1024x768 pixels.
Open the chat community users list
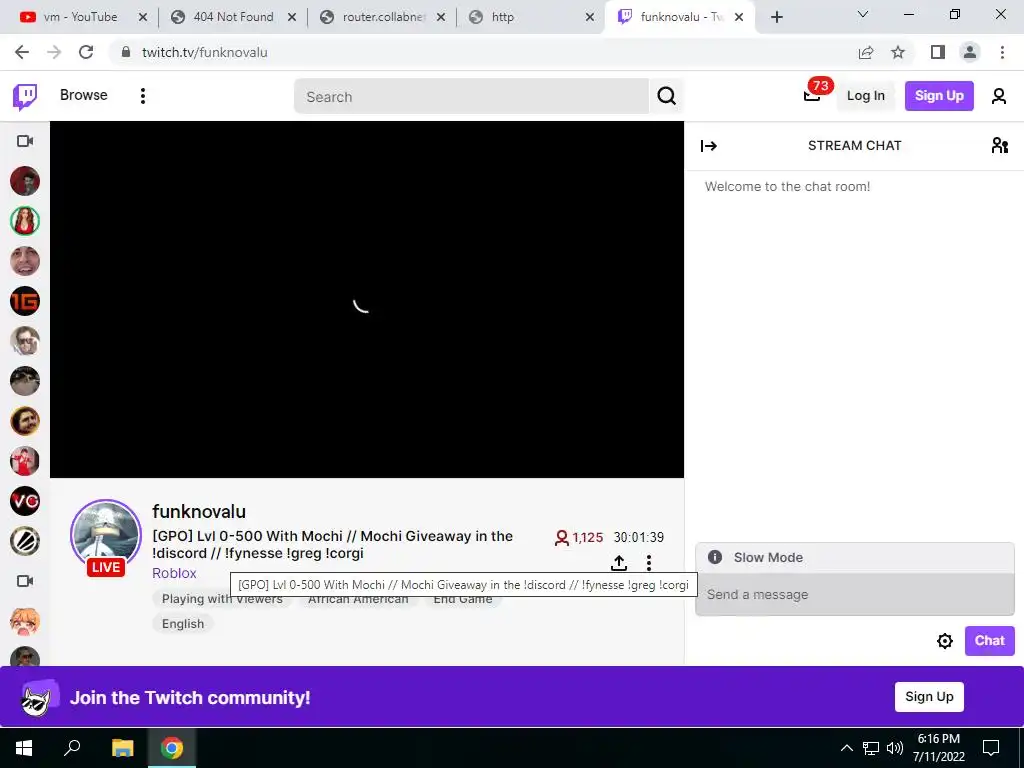(x=999, y=145)
